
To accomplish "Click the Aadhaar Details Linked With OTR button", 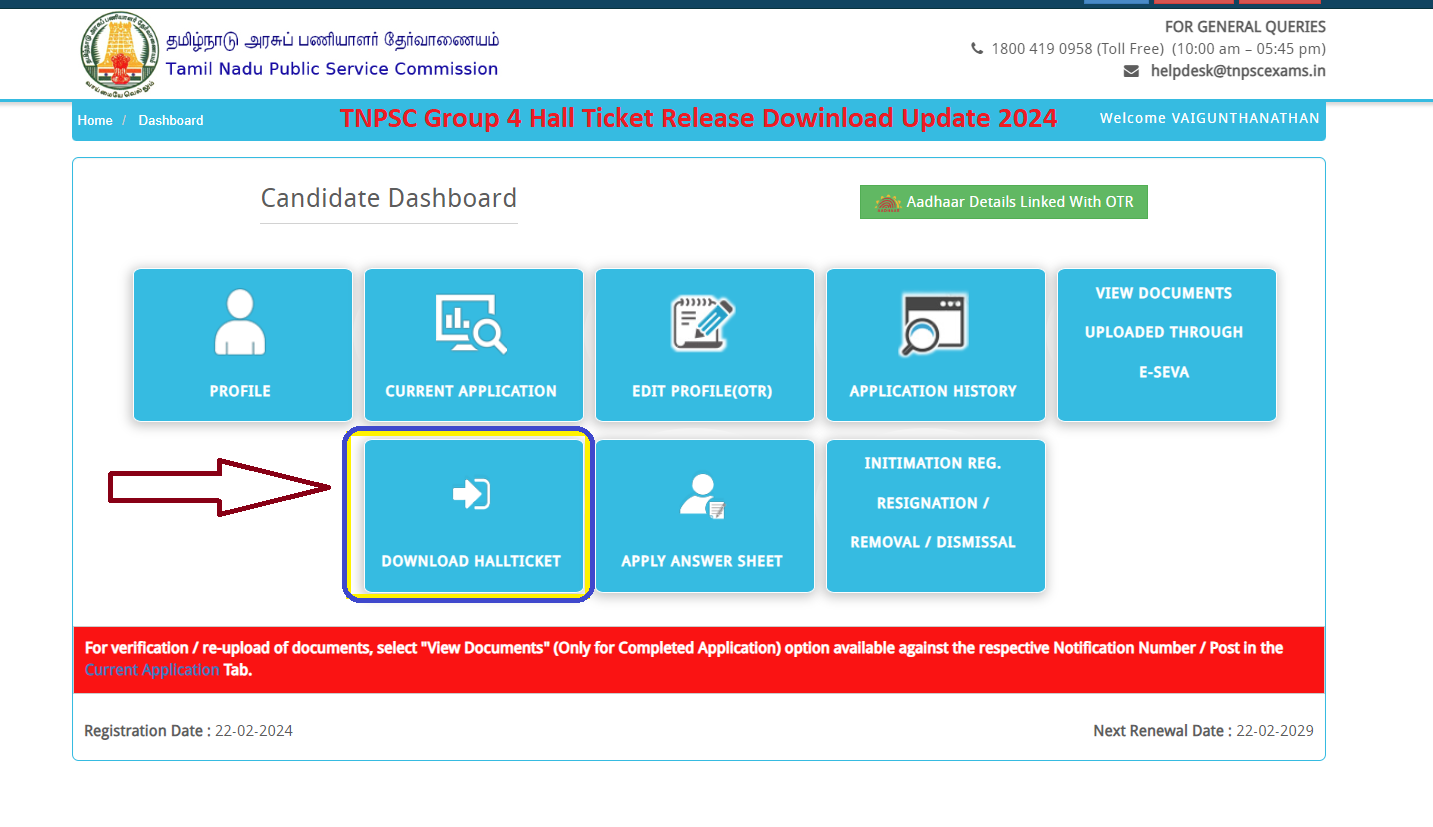I will (1003, 202).
